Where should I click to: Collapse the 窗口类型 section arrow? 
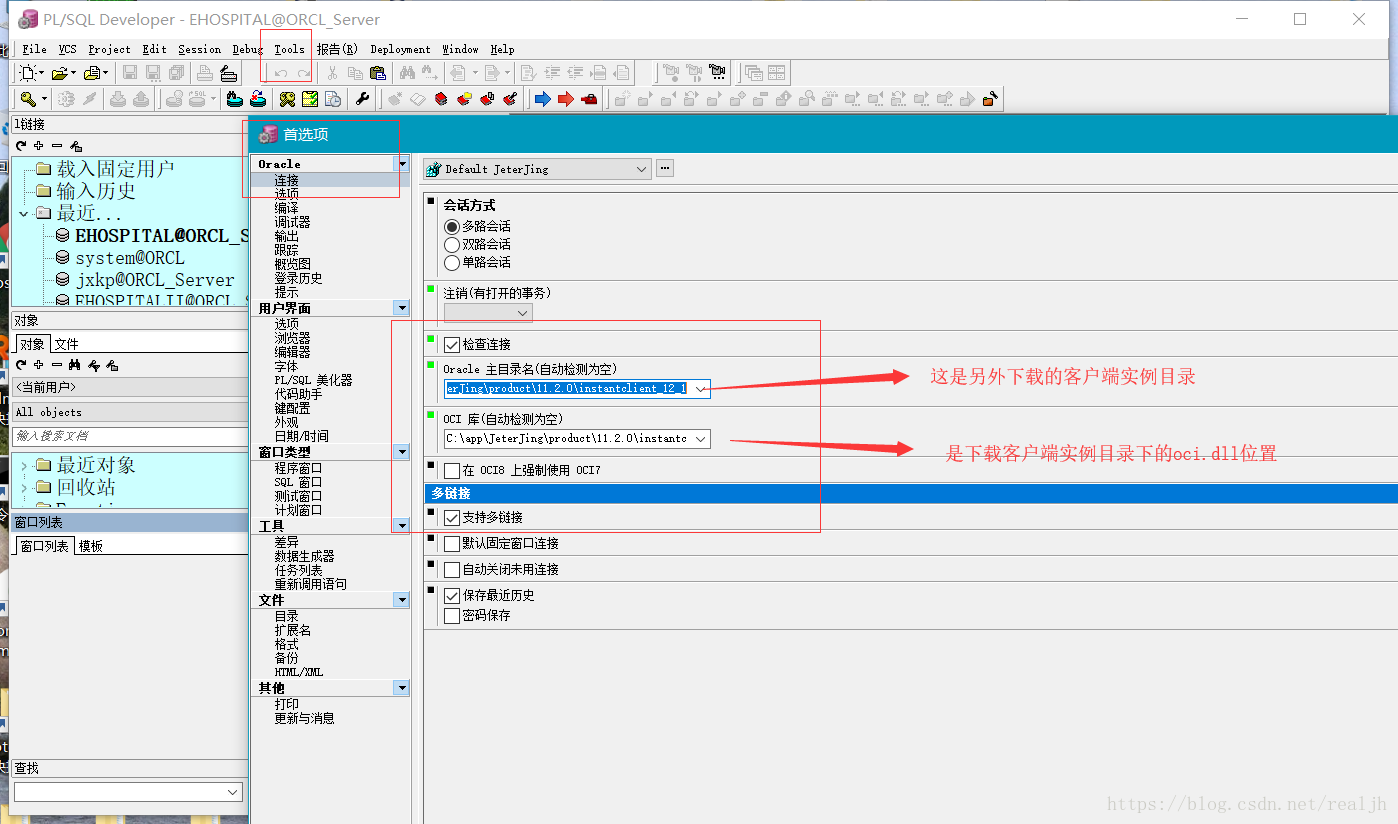(x=402, y=453)
